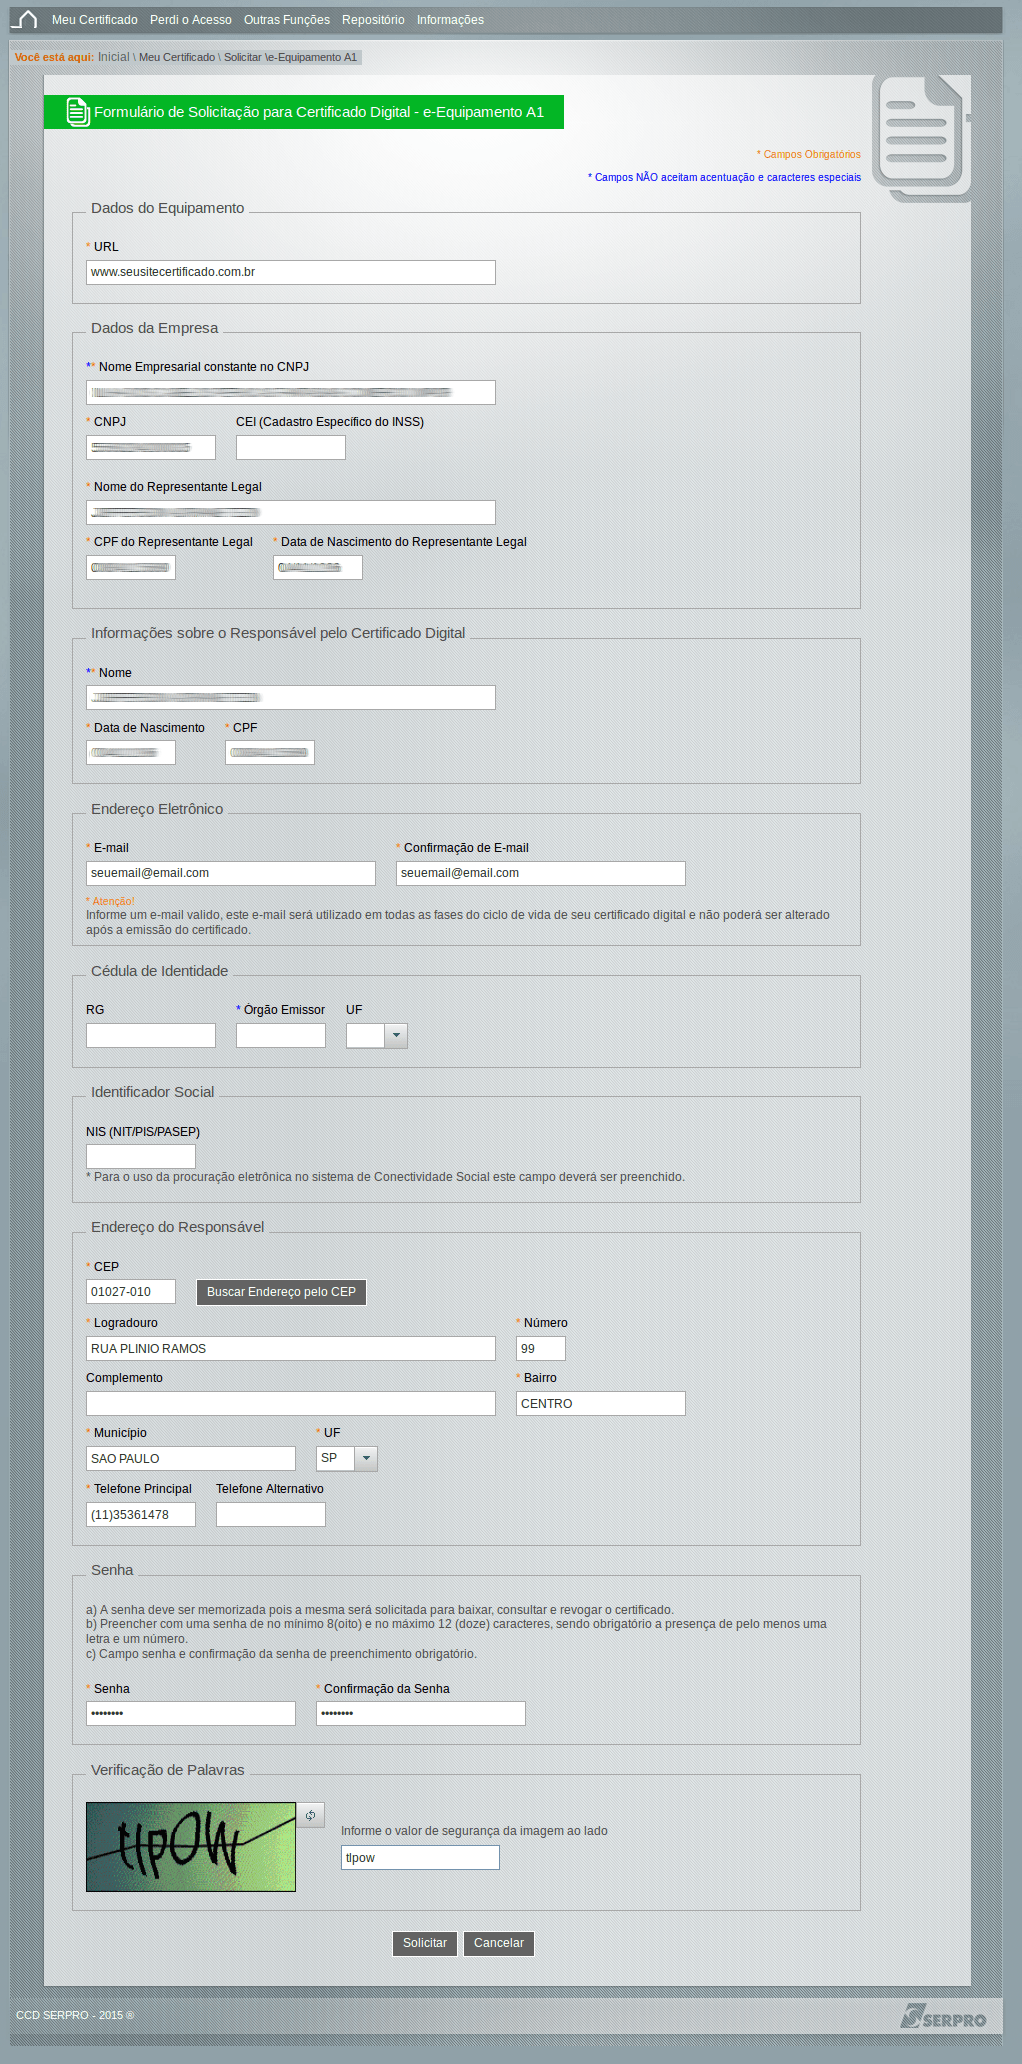Click the SERPRO logo in footer
The width and height of the screenshot is (1022, 2064).
pos(943,2016)
